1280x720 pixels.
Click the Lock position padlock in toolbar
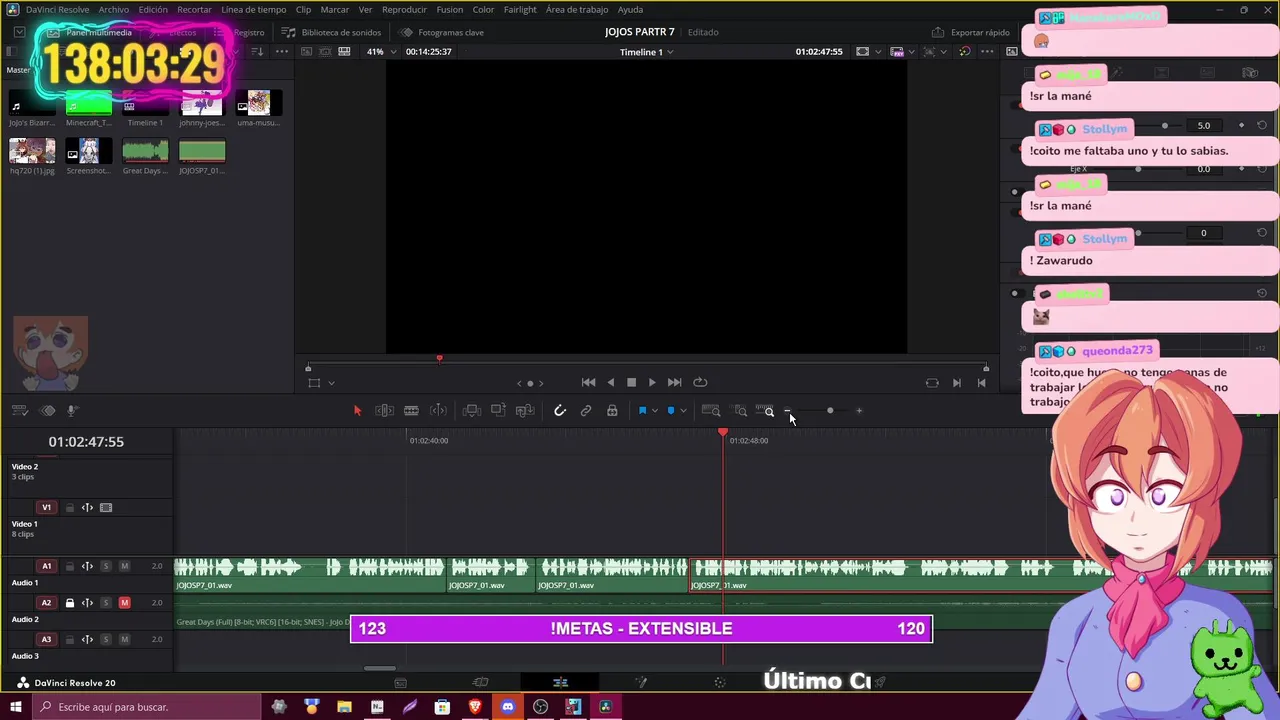click(612, 411)
